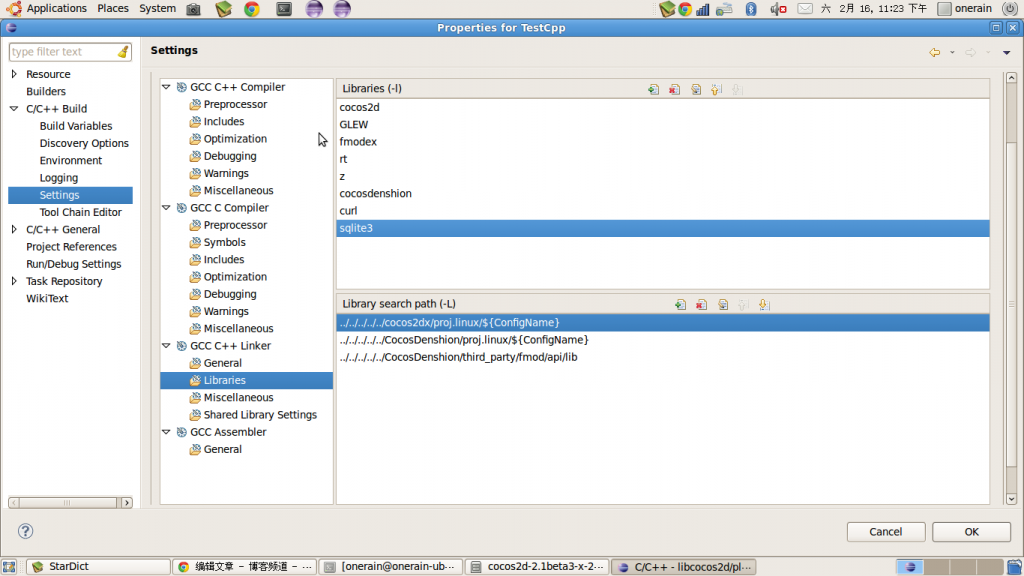Select Build Variables page
Viewport: 1024px width, 576px height.
click(76, 125)
